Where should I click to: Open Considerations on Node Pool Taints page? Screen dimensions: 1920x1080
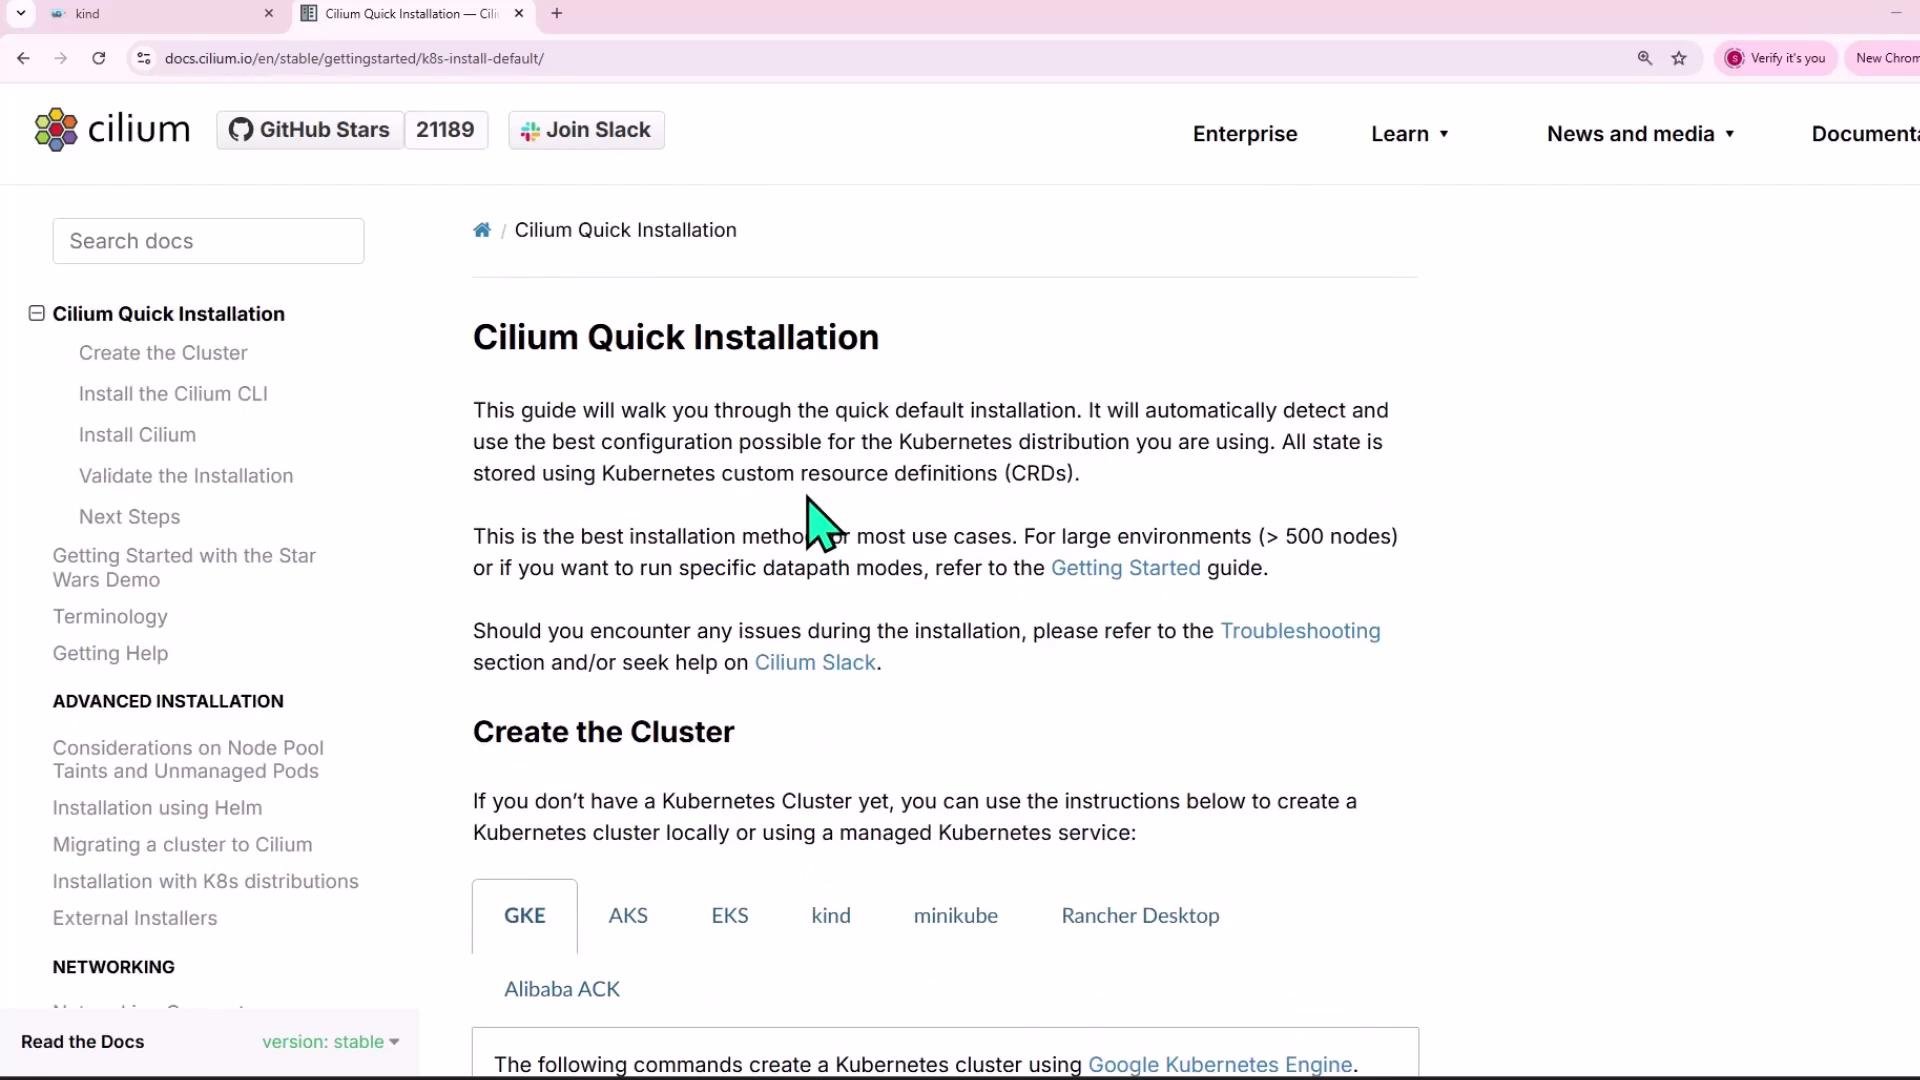(188, 760)
